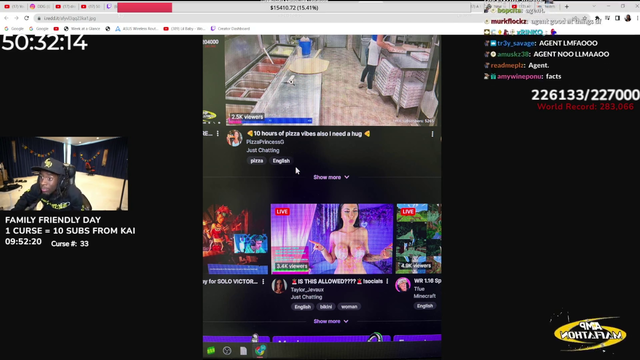
Task: Open a new tab with the plus button
Action: (x=567, y=7)
